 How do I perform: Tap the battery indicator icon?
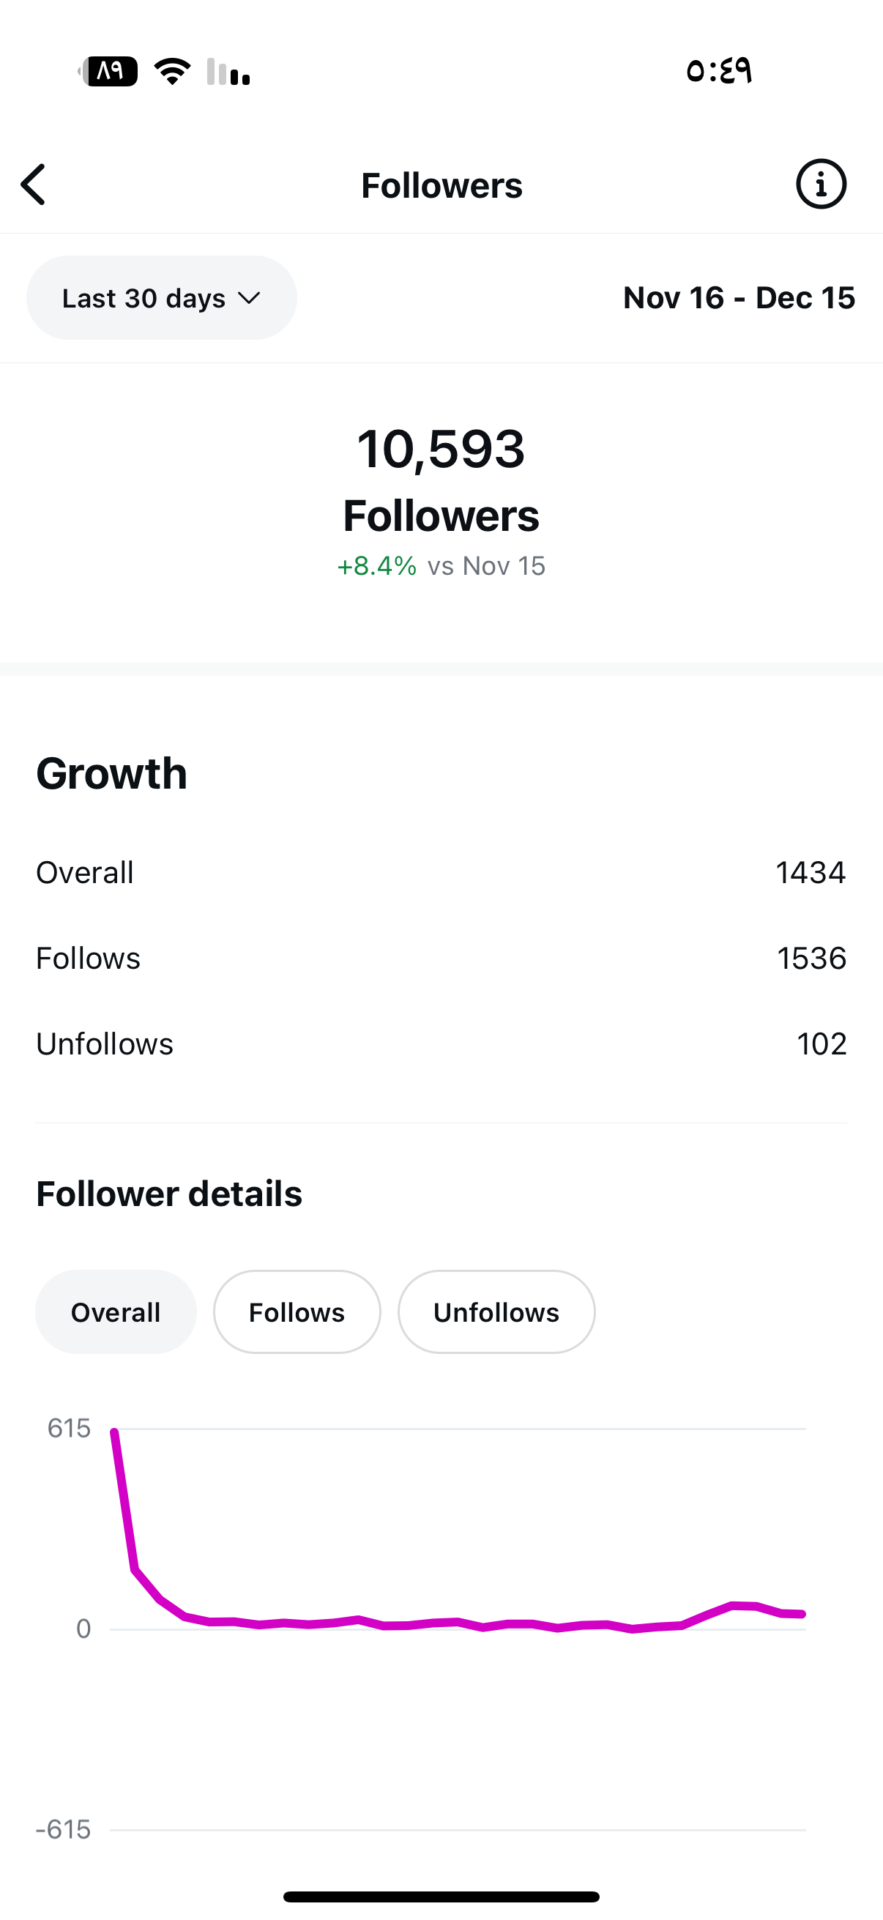pos(110,71)
